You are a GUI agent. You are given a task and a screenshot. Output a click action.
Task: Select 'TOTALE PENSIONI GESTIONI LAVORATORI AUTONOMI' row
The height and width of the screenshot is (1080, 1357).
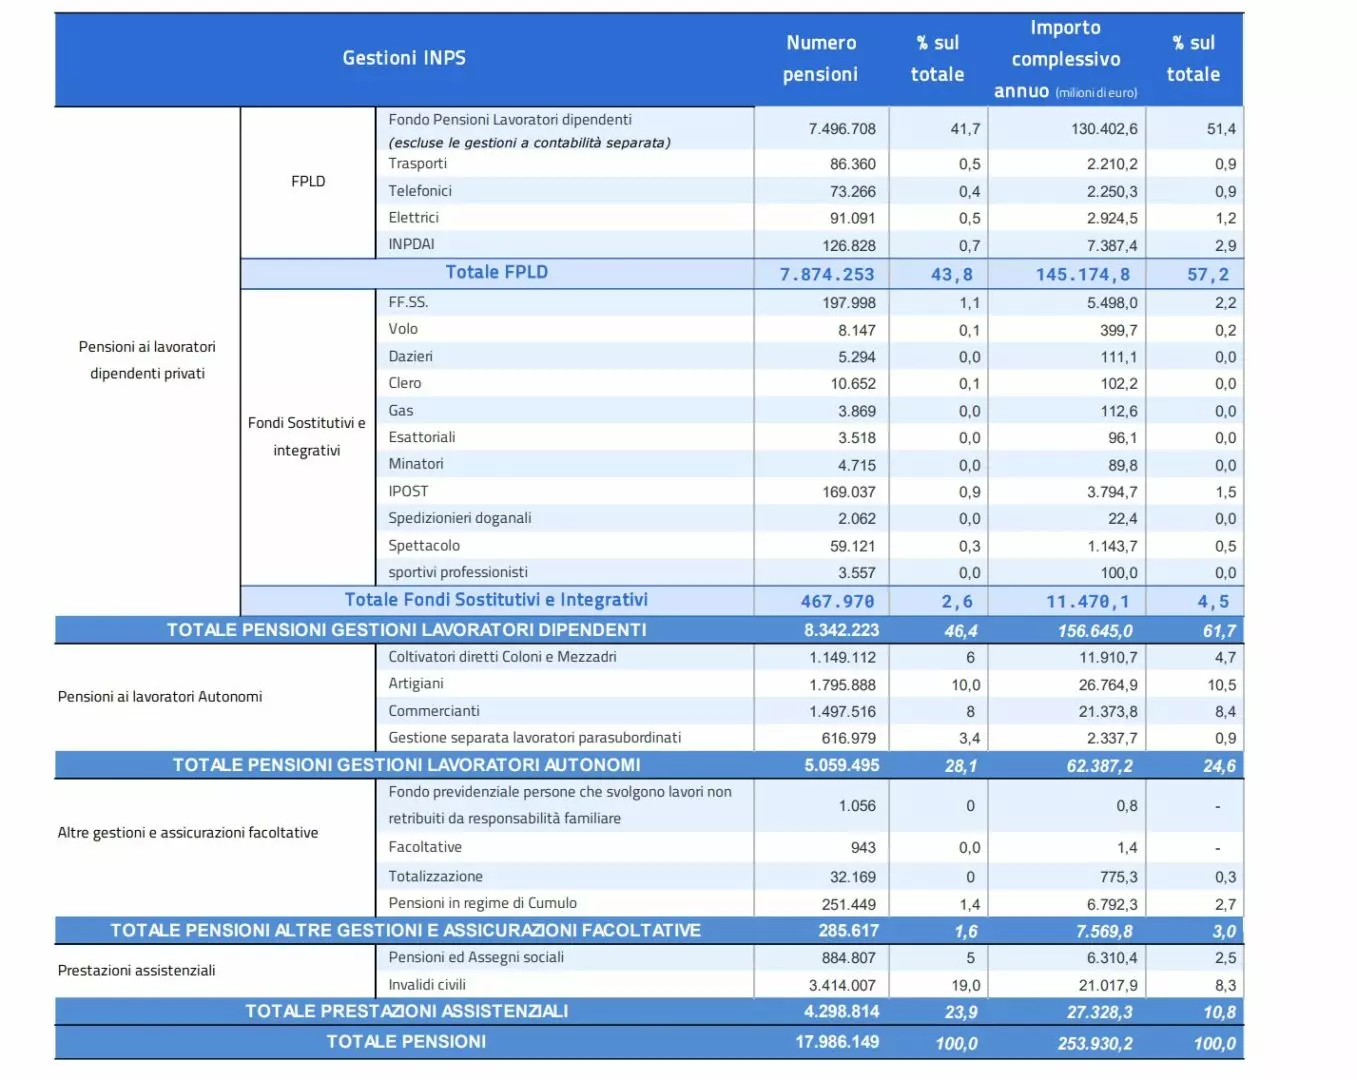pyautogui.click(x=406, y=765)
